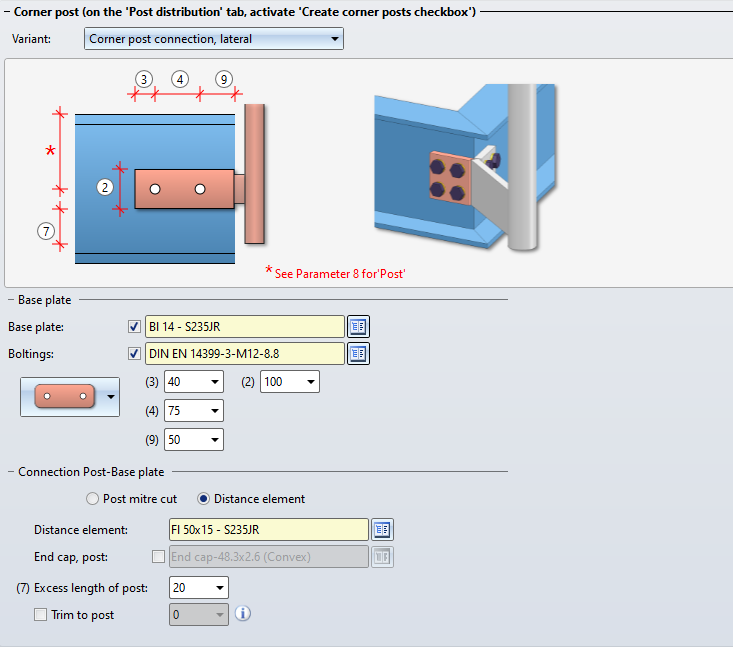The height and width of the screenshot is (647, 733).
Task: Click the Base plate section heading
Action: coord(44,300)
